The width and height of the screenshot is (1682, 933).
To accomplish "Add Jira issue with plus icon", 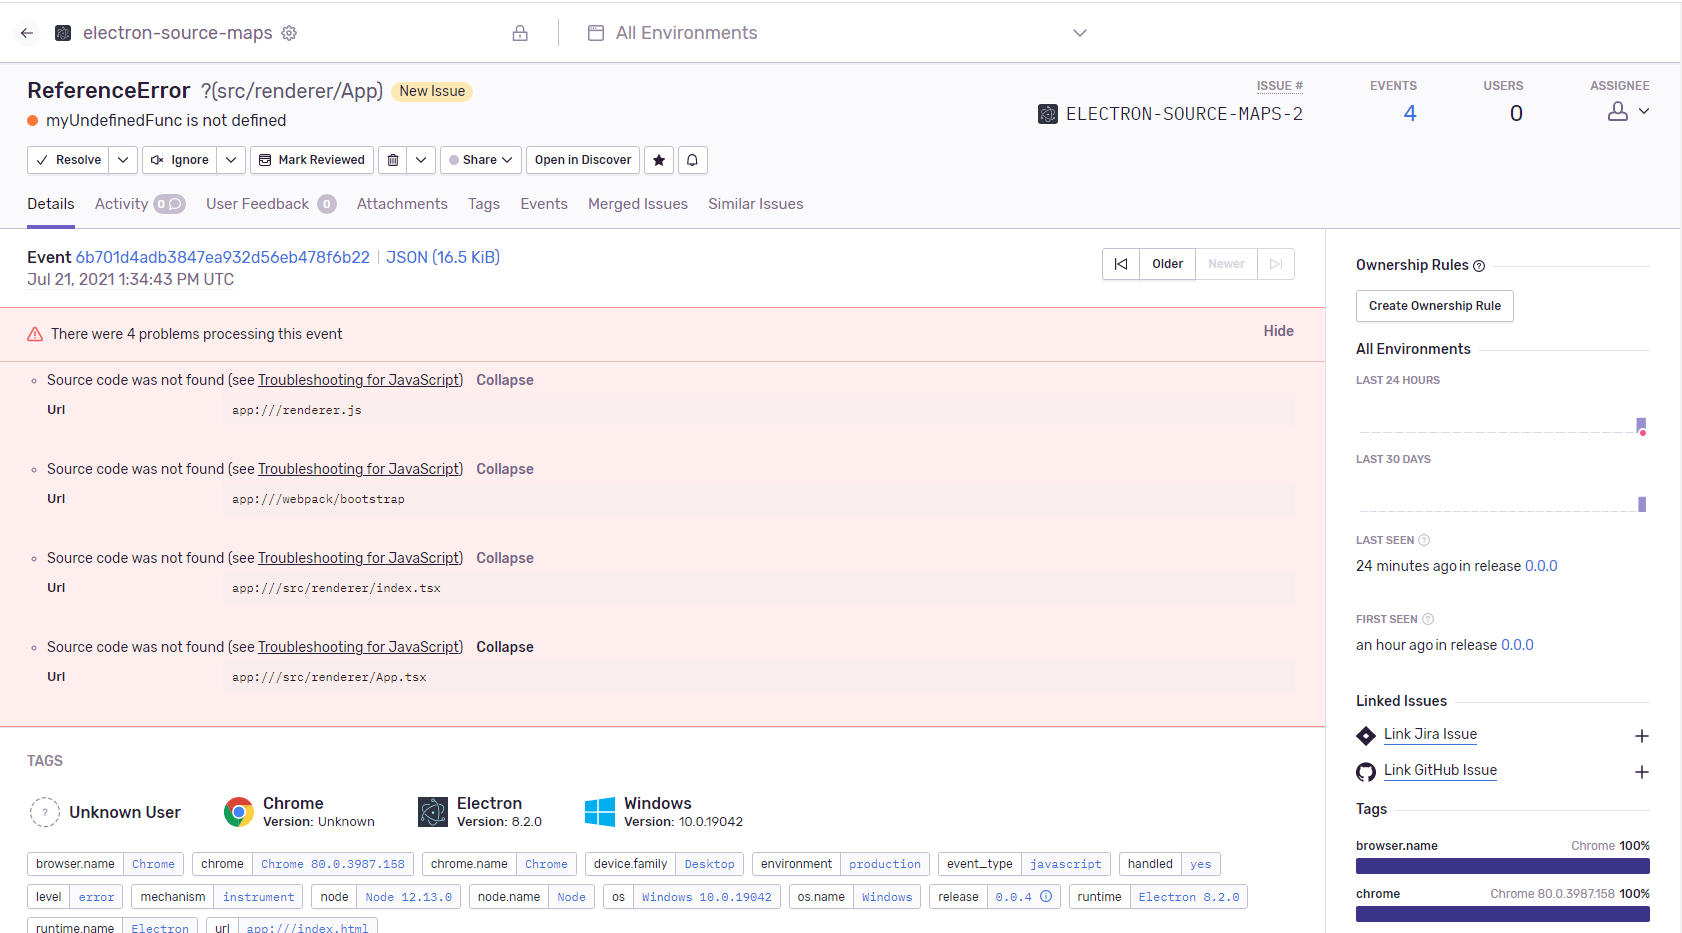I will [1641, 736].
